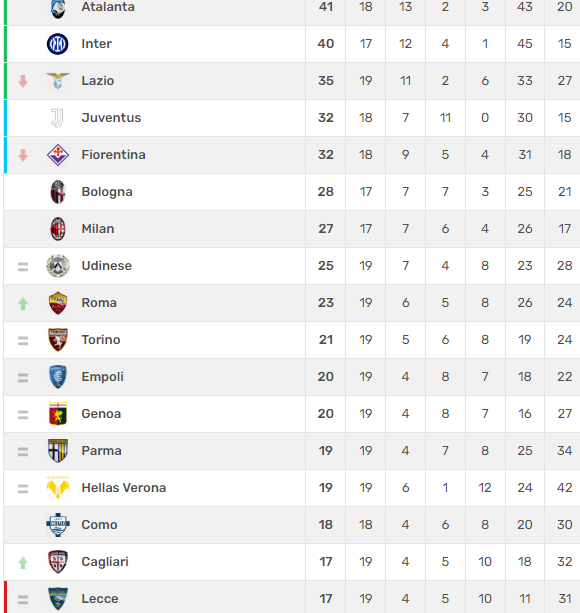Viewport: 580px width, 613px height.
Task: Click the Lazio eagle crest
Action: pos(58,81)
